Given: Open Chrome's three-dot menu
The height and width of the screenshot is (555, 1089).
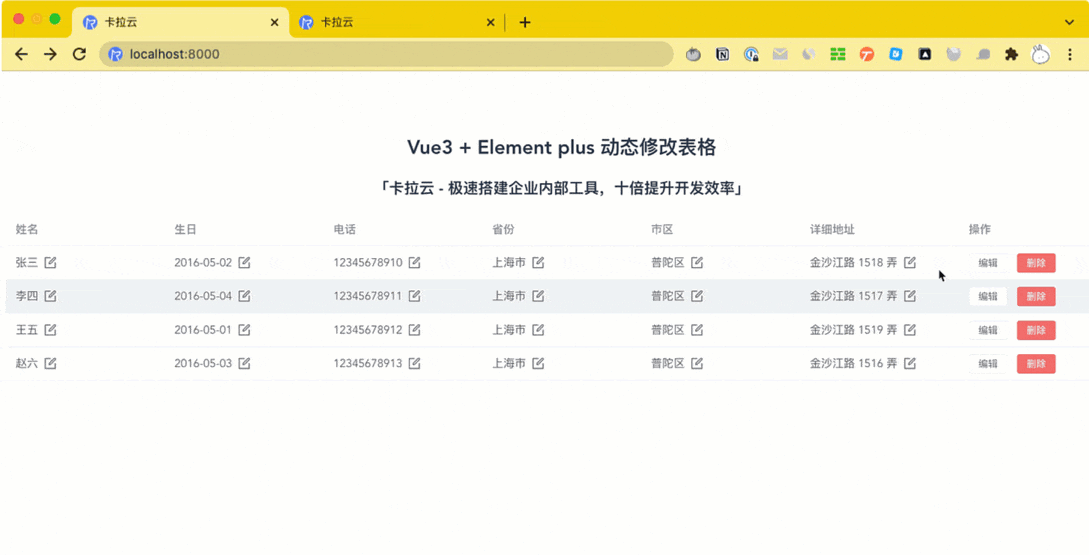Looking at the screenshot, I should coord(1070,54).
